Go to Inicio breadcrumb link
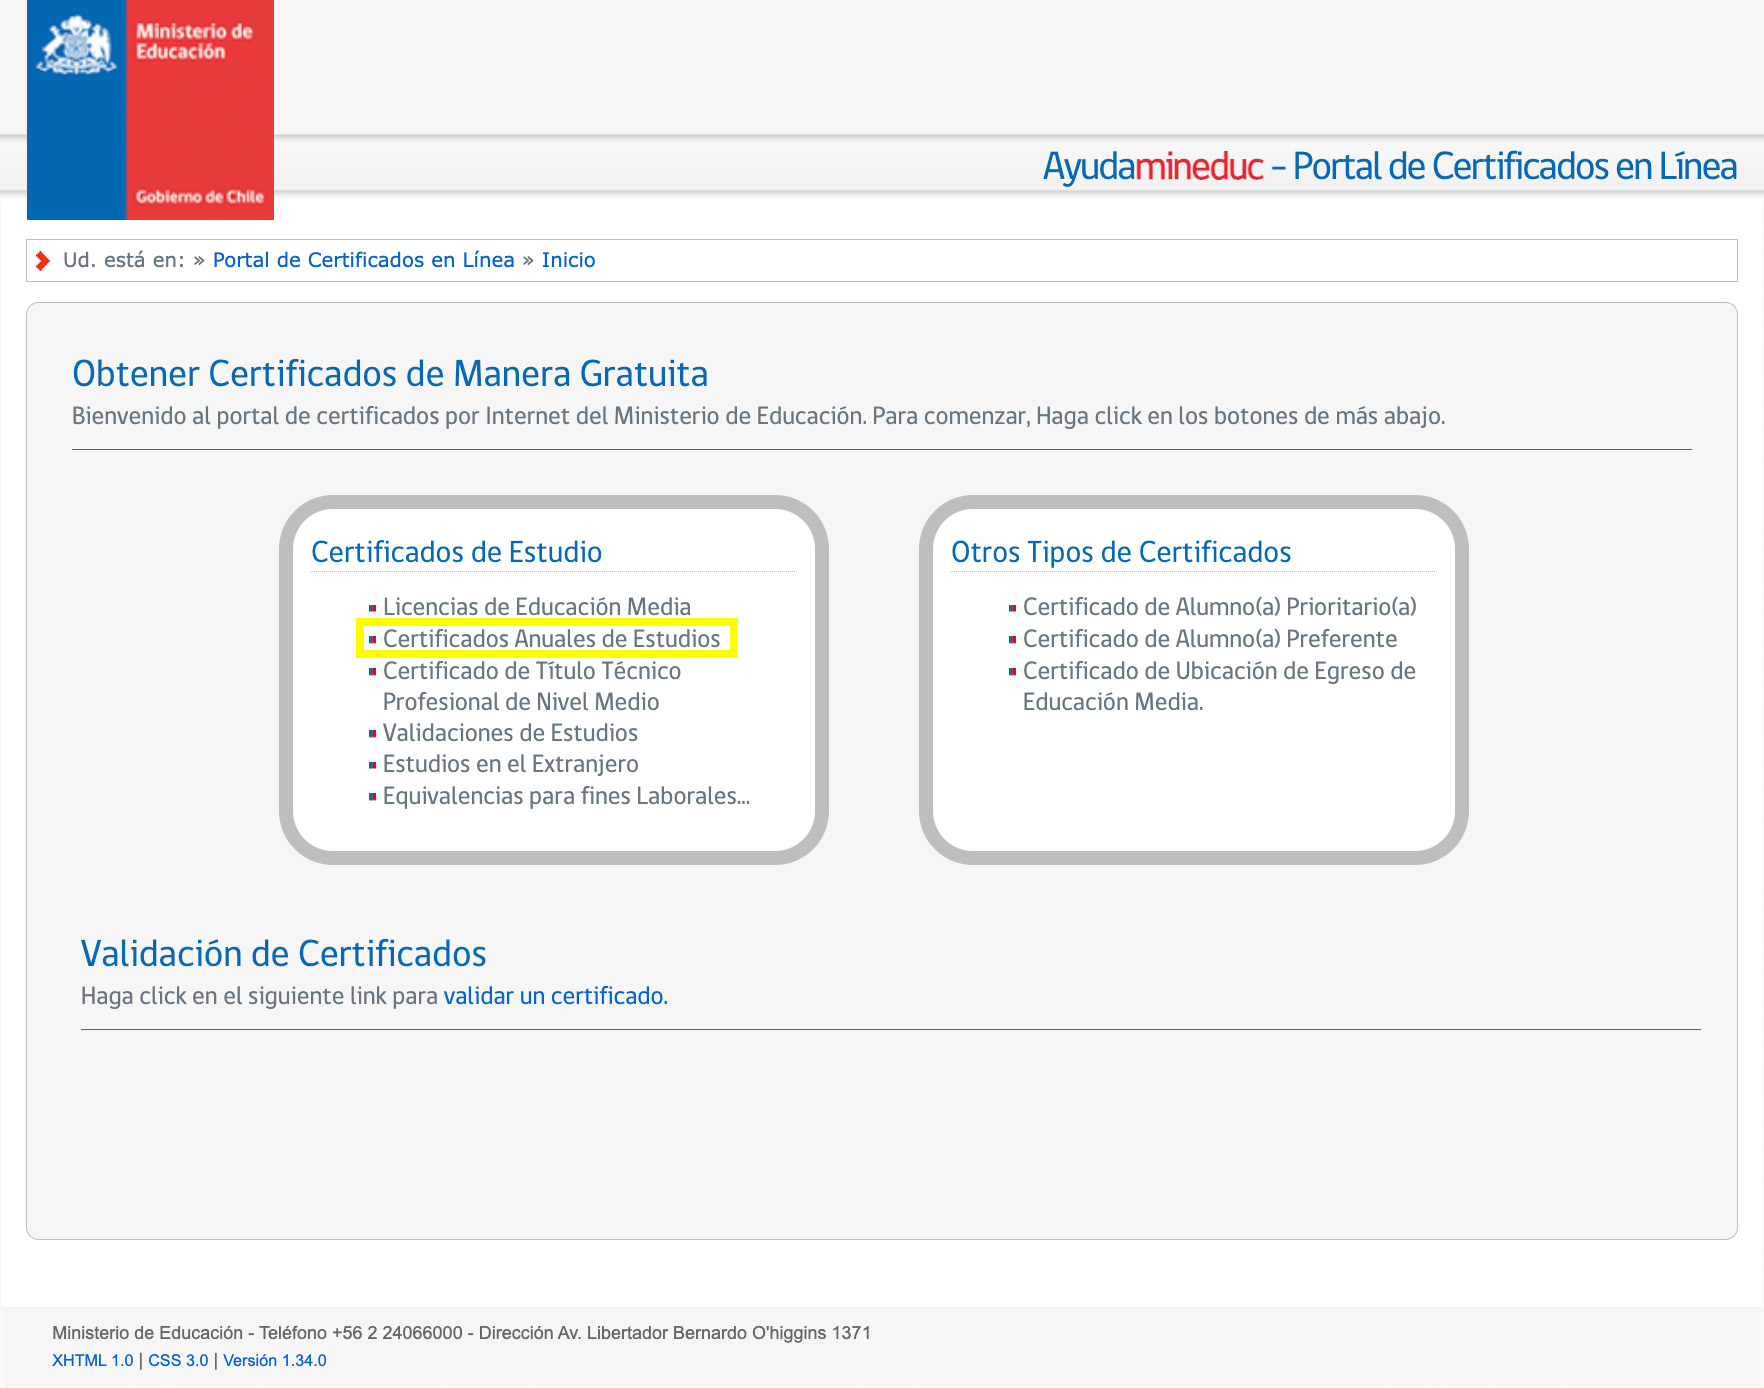Screen dimensions: 1764x1388 coord(568,260)
